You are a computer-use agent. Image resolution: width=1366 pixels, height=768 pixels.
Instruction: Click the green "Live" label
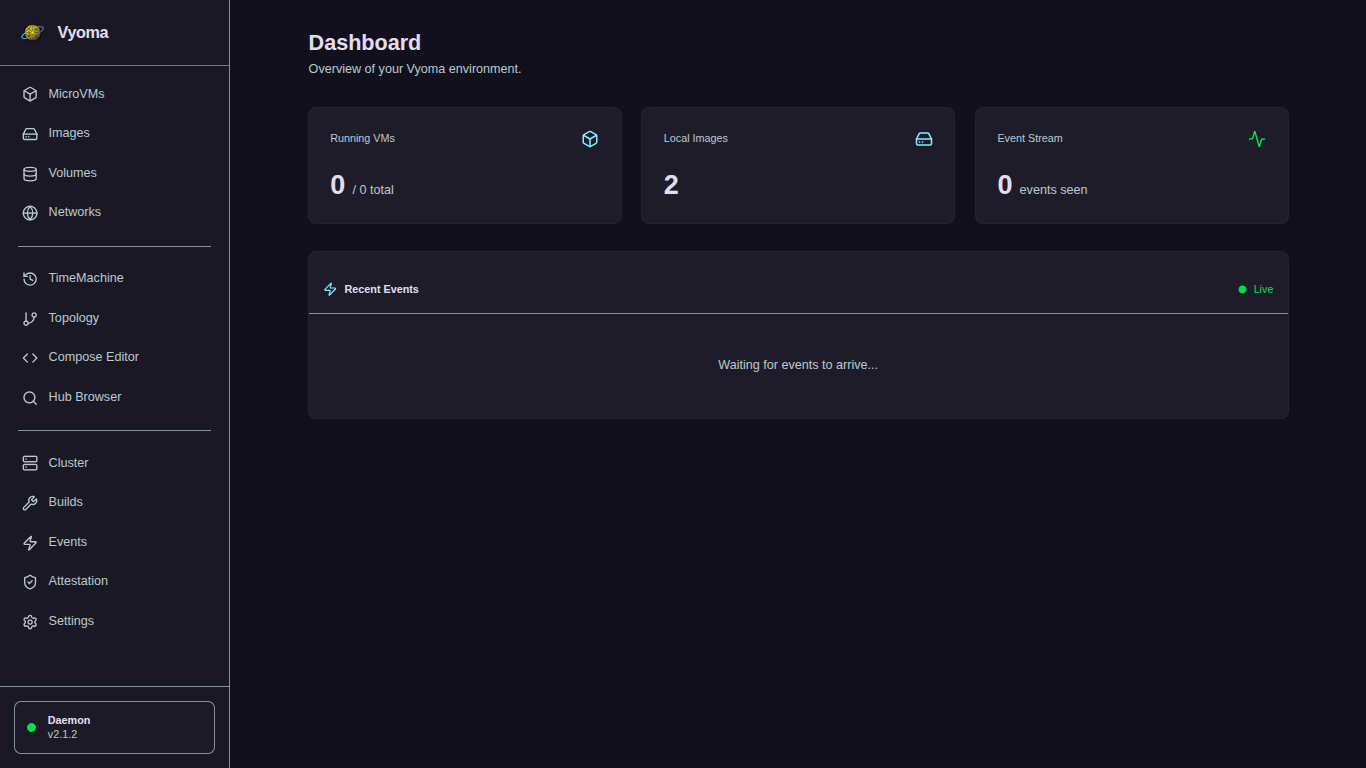pos(1263,289)
